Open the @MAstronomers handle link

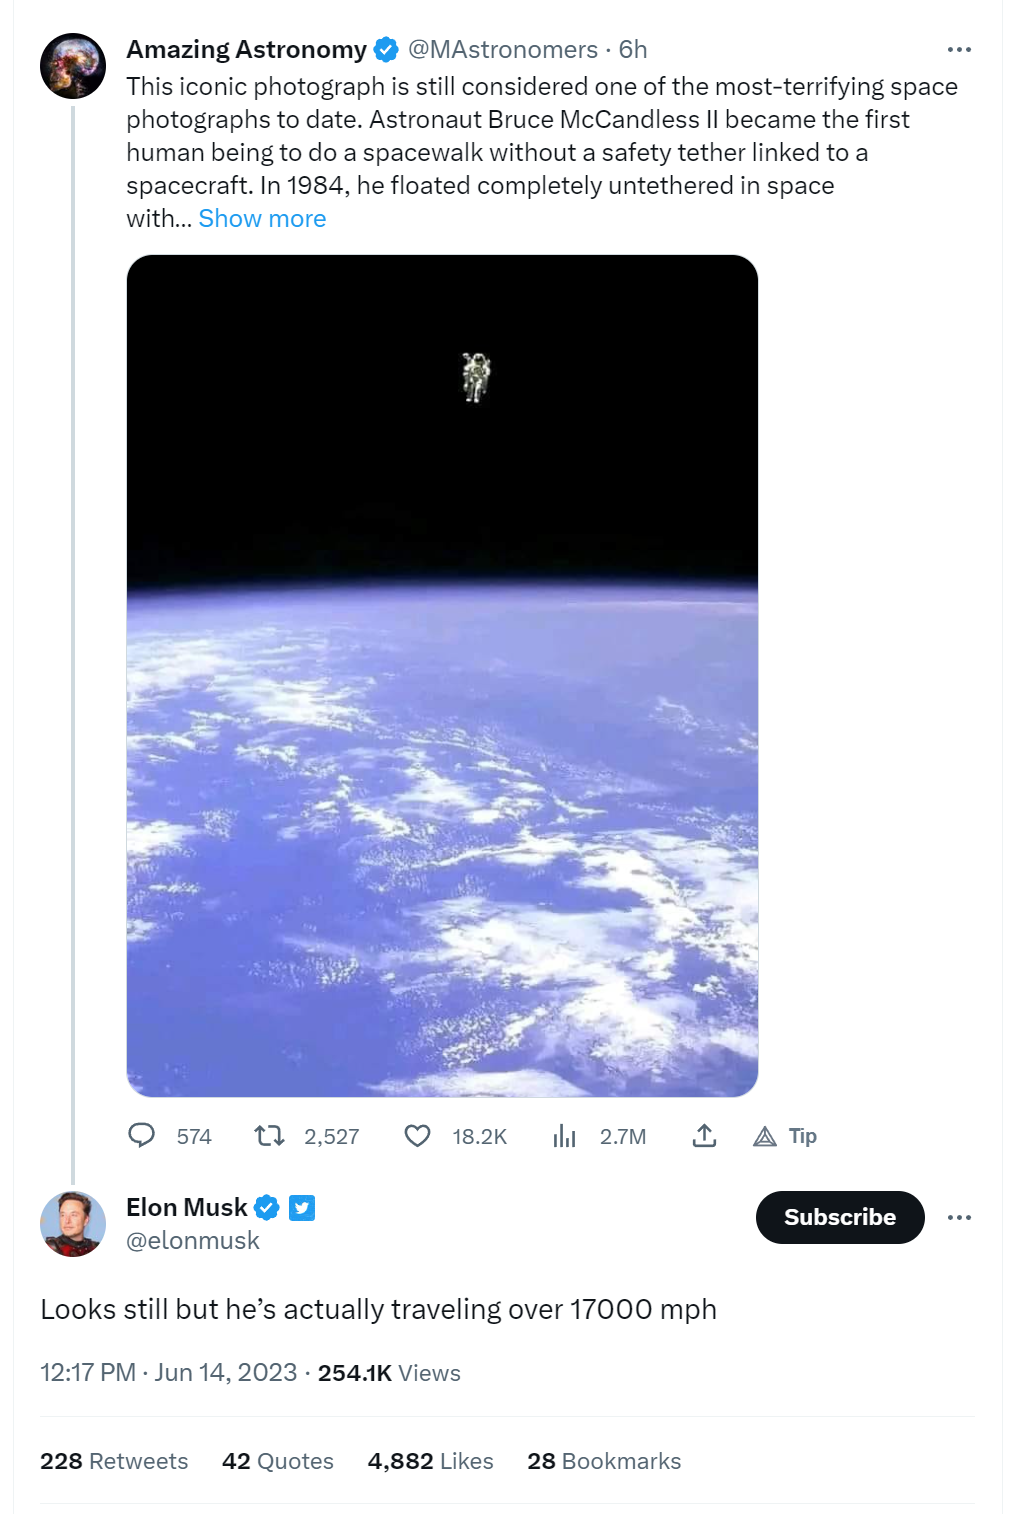pos(503,49)
